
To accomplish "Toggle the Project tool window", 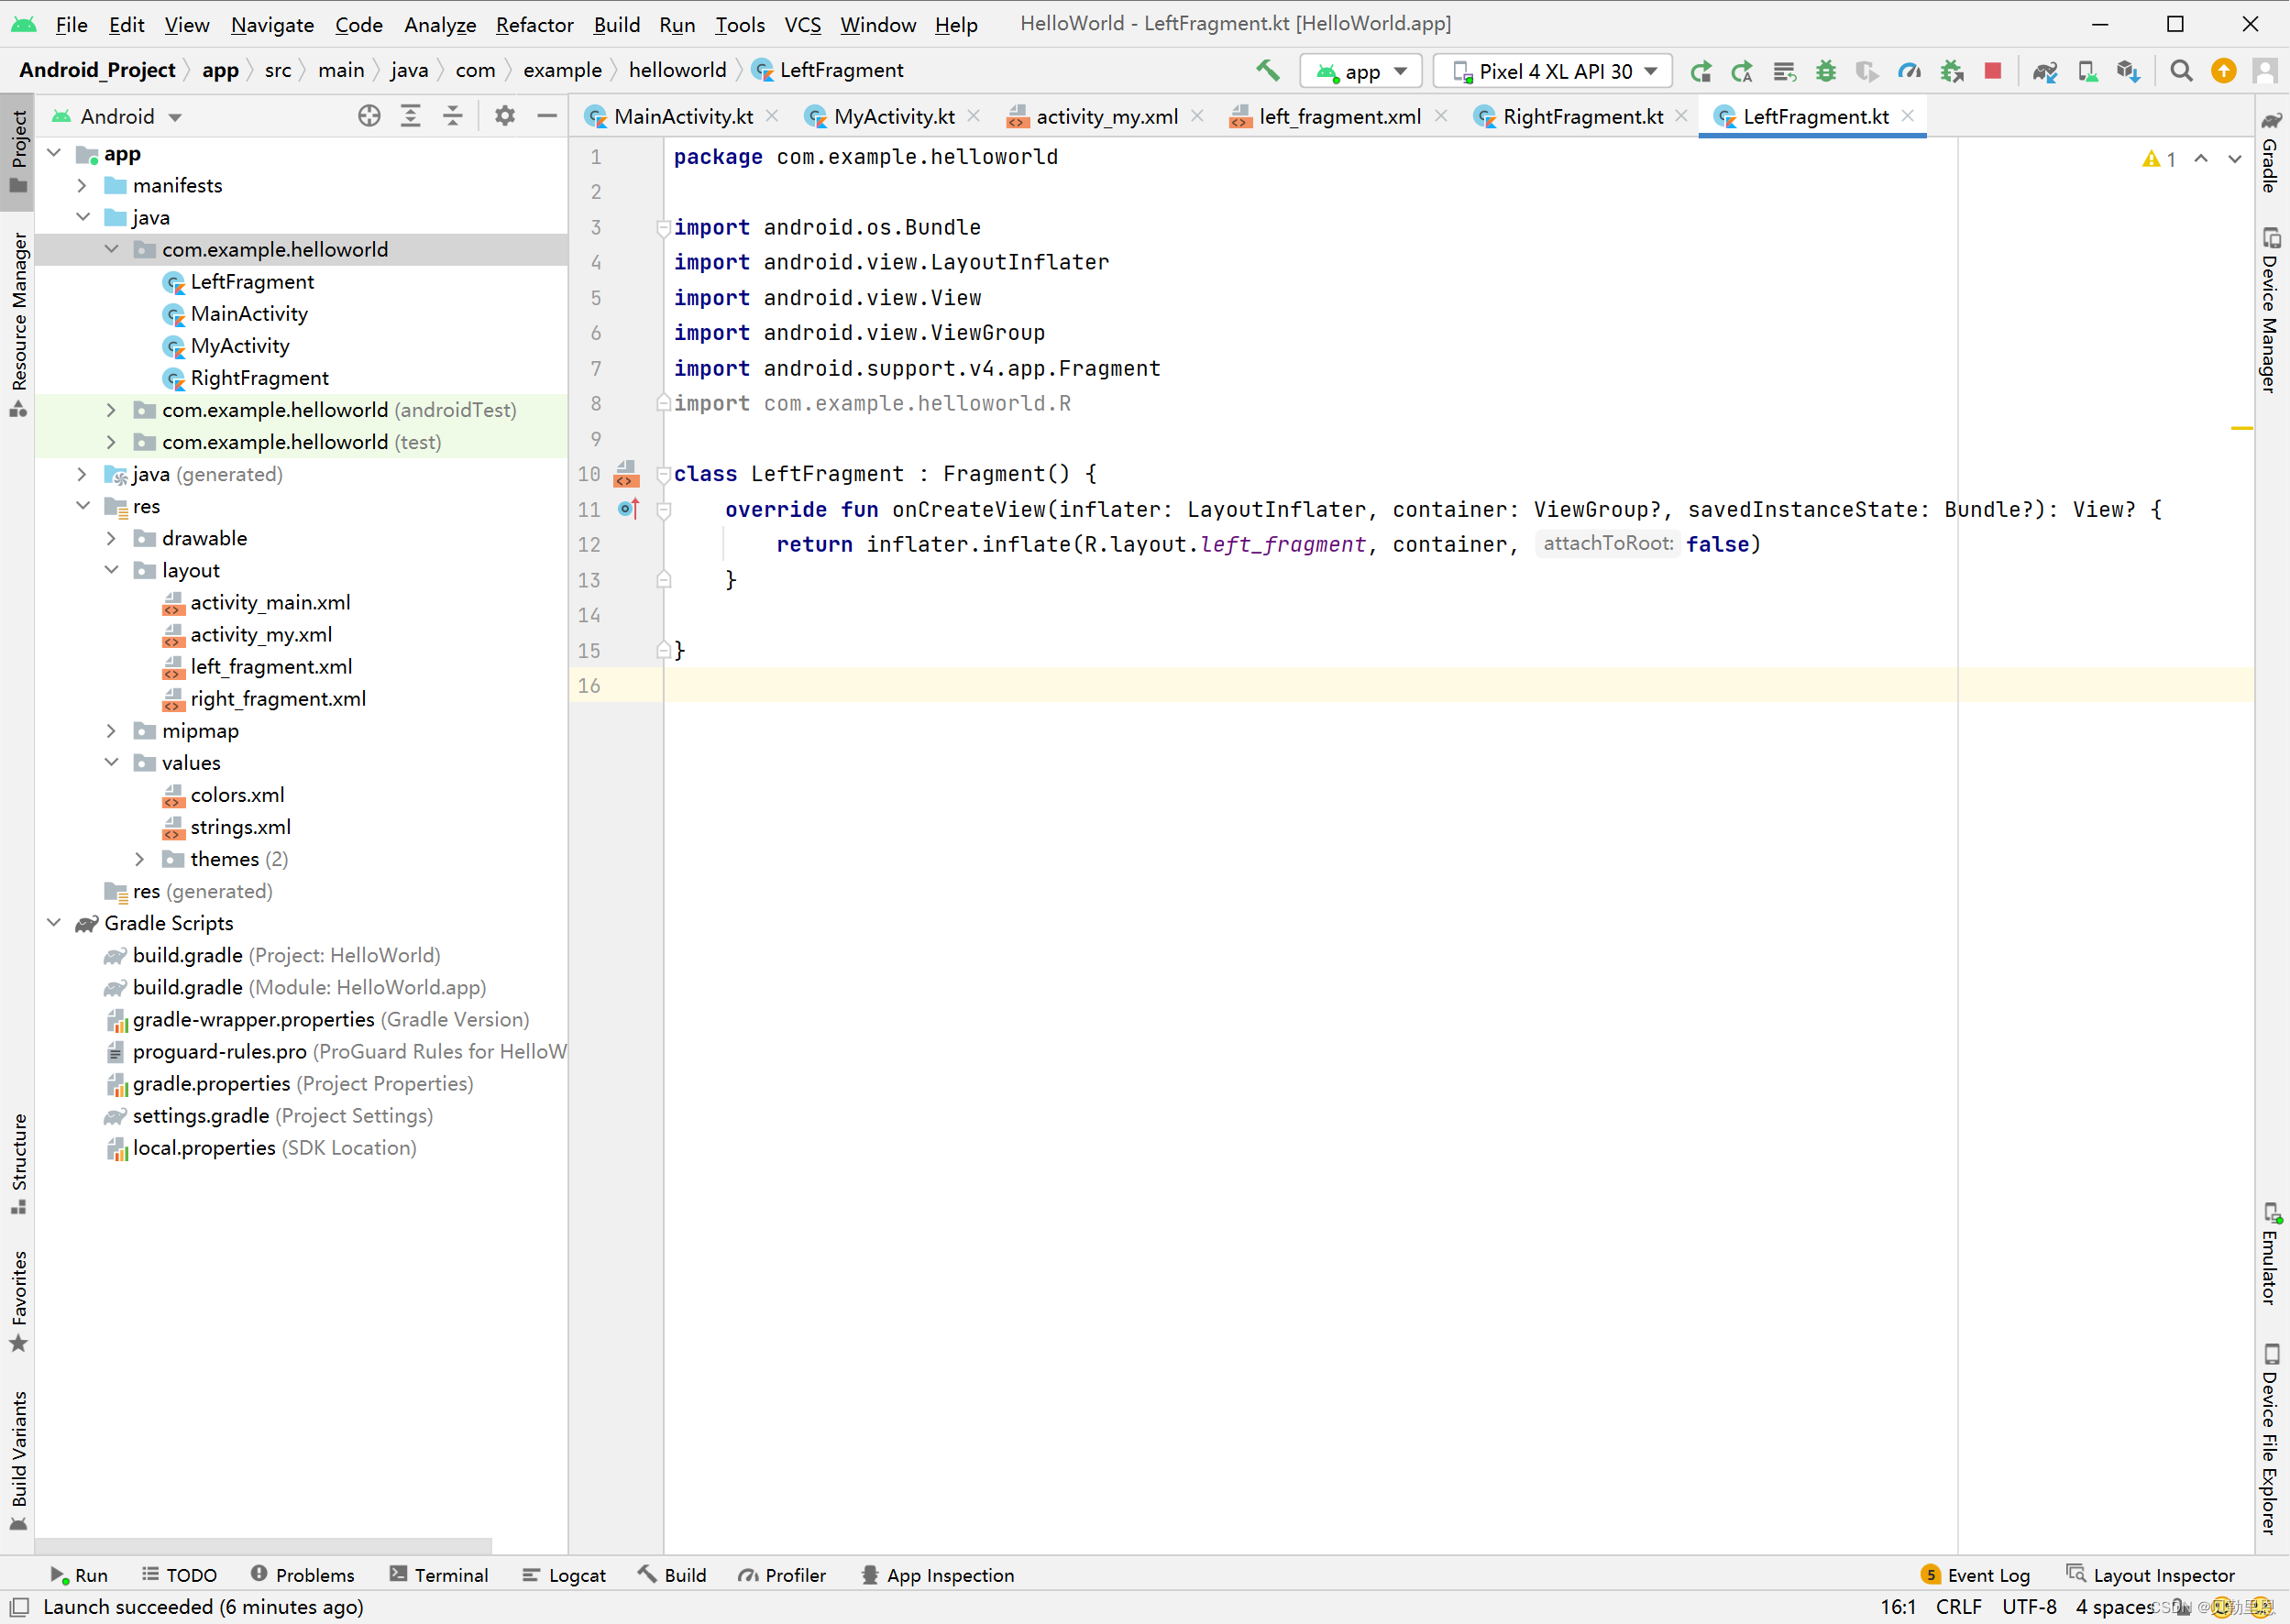I will tap(18, 150).
